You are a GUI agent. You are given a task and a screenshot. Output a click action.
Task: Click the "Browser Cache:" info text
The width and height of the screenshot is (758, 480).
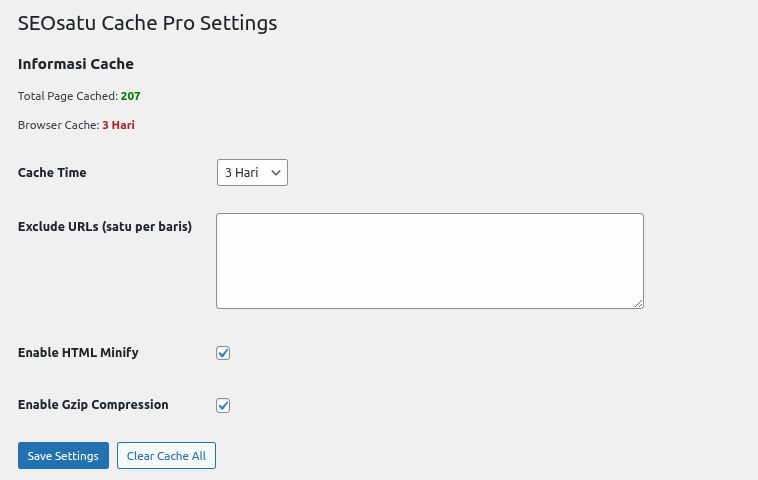tap(58, 126)
